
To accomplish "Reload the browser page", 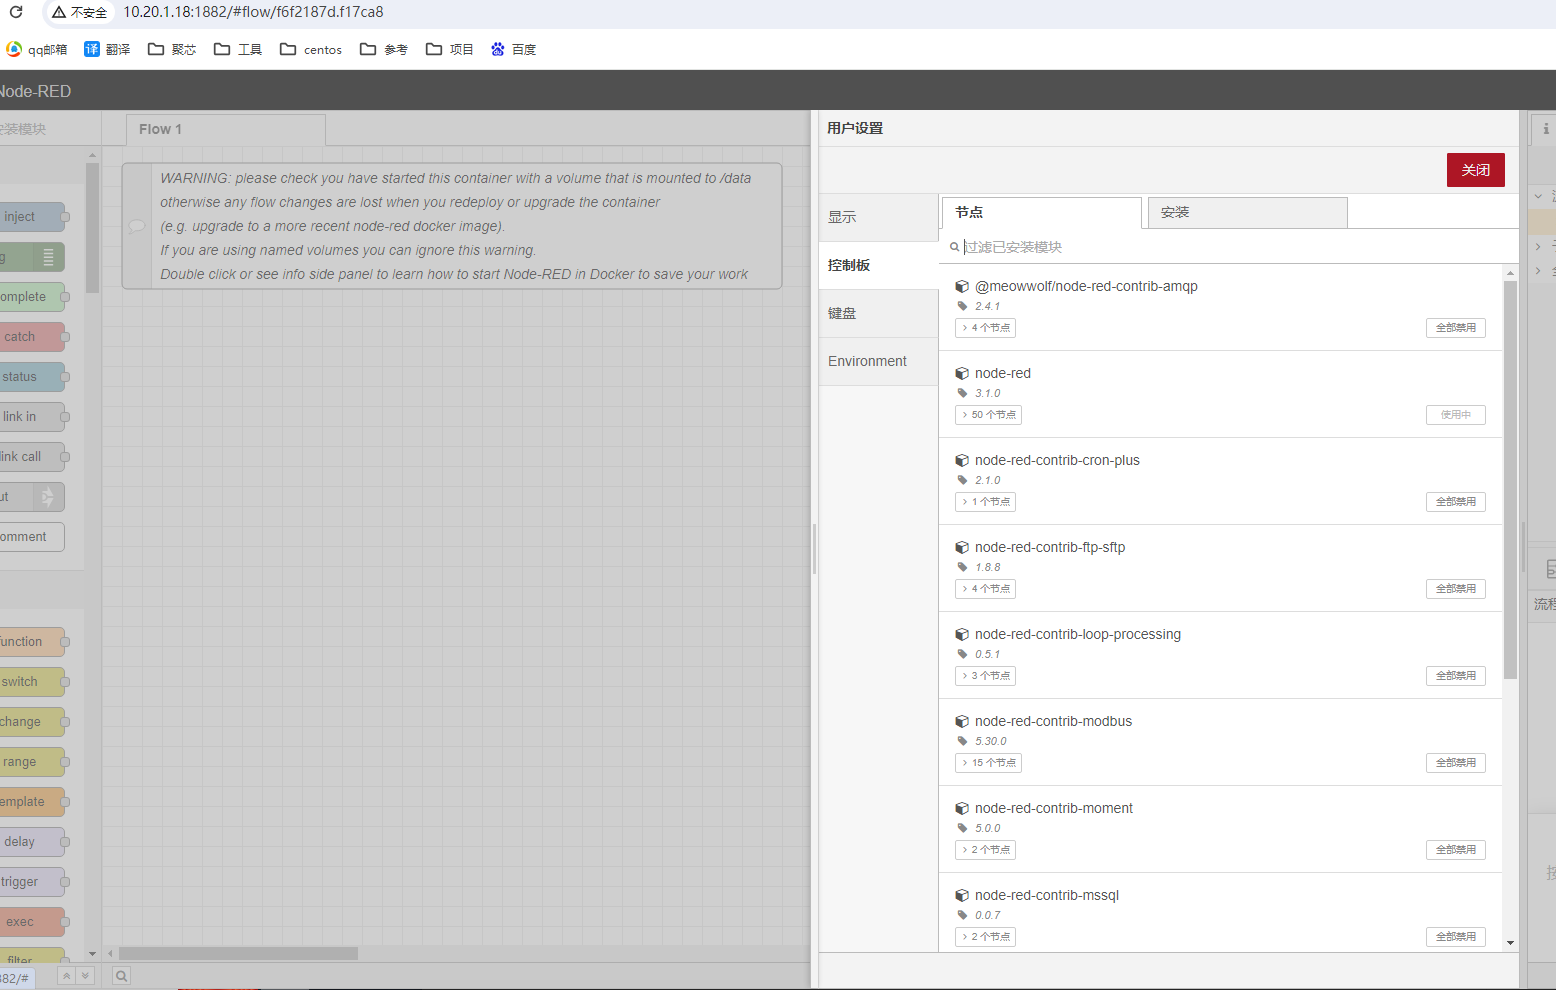I will (15, 12).
